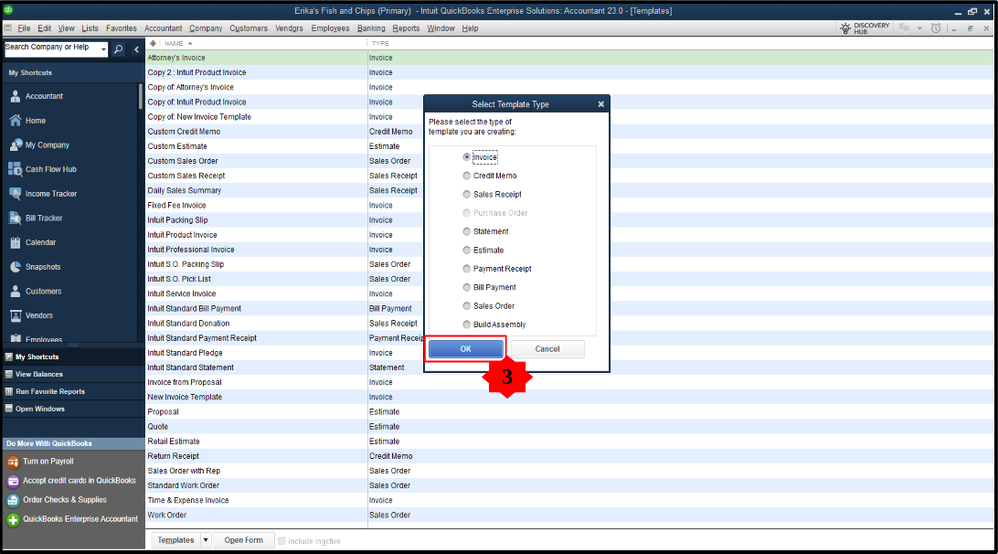Open the Customers shortcut icon
The height and width of the screenshot is (554, 998).
tap(15, 291)
